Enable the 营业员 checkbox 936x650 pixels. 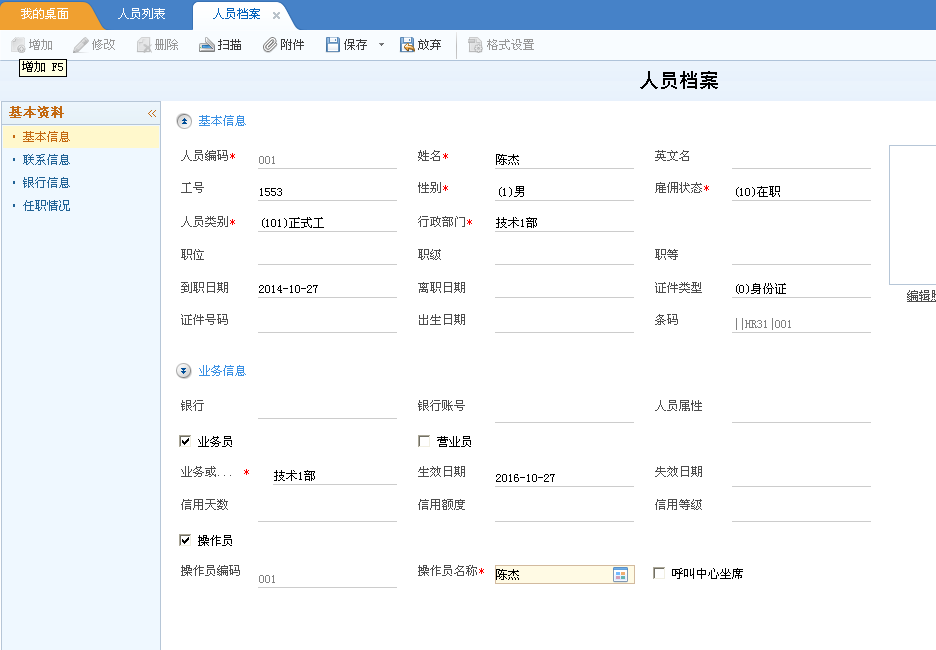point(424,441)
